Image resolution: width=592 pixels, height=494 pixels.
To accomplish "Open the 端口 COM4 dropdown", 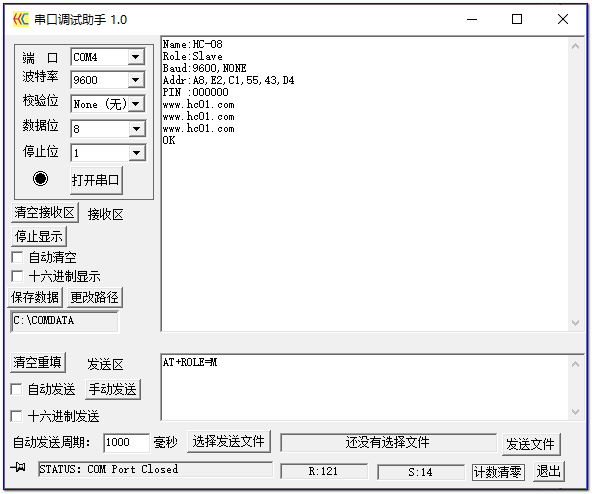I will pos(136,57).
